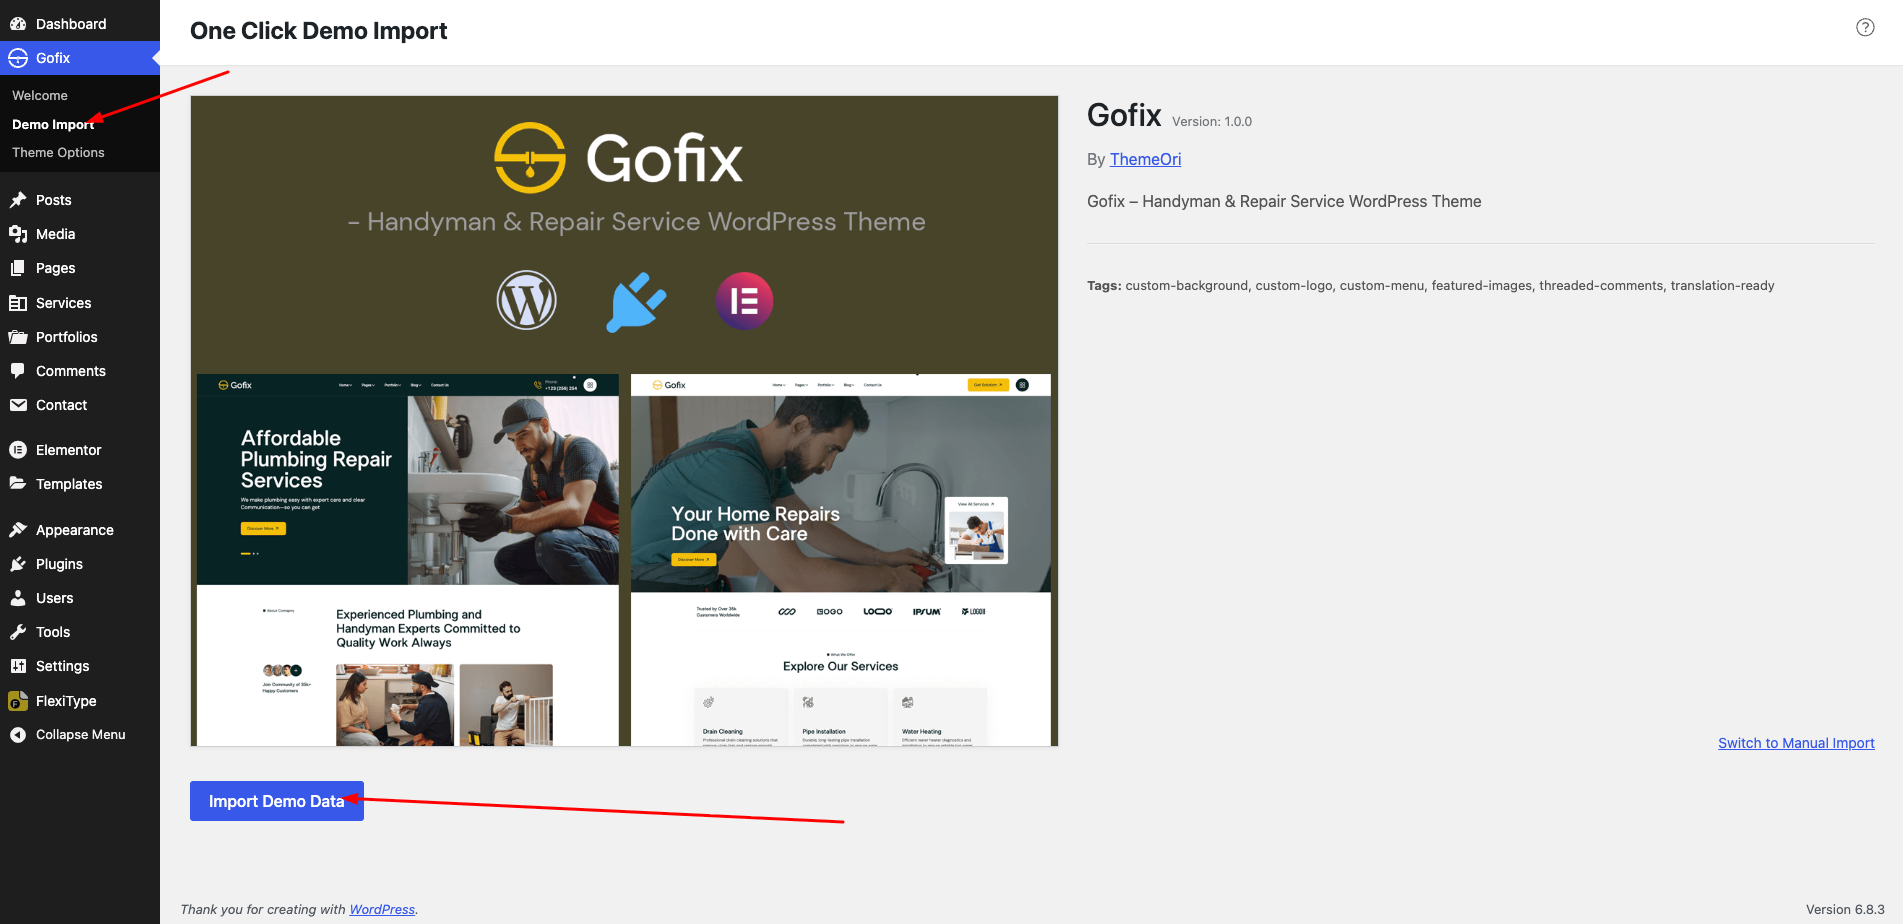Click the Comments bubble icon
The image size is (1903, 924).
(18, 371)
